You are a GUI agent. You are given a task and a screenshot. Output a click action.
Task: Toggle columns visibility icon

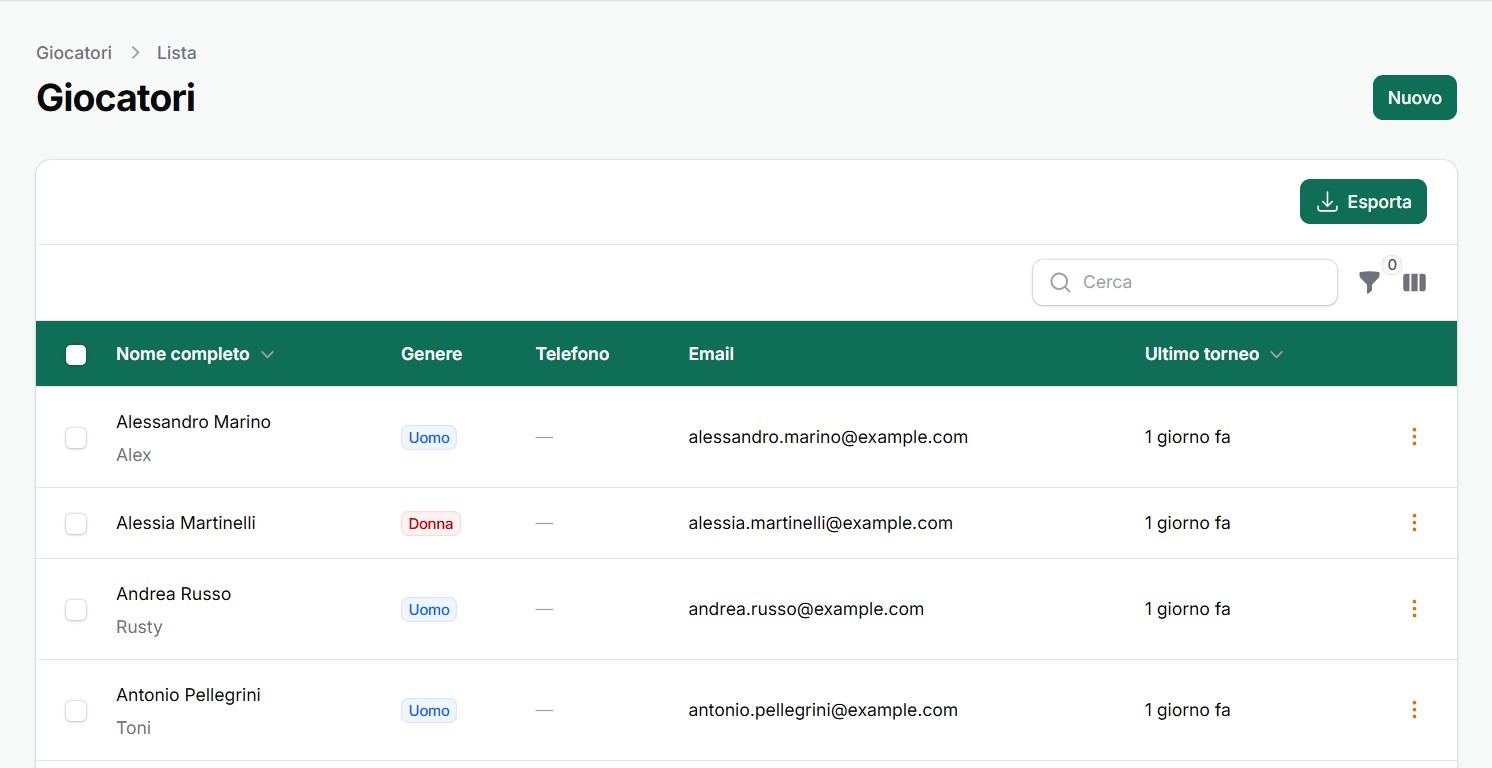[x=1414, y=283]
